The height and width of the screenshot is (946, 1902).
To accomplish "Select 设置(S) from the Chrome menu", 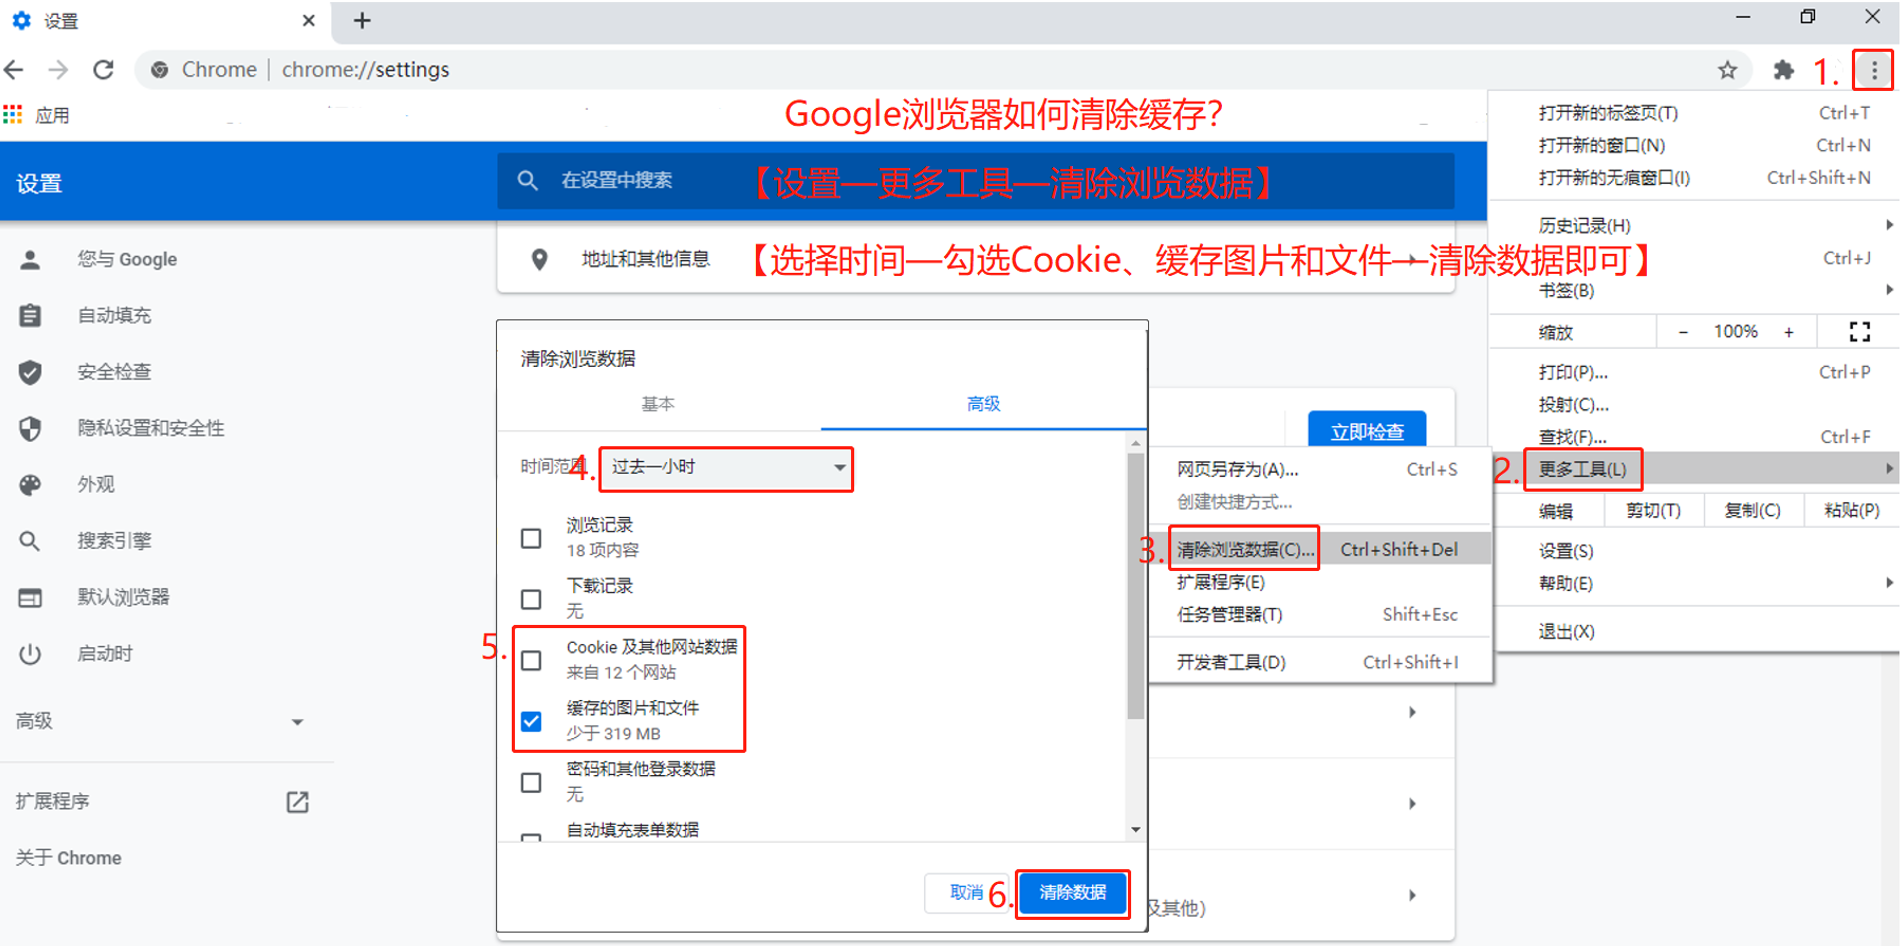I will pos(1694,551).
